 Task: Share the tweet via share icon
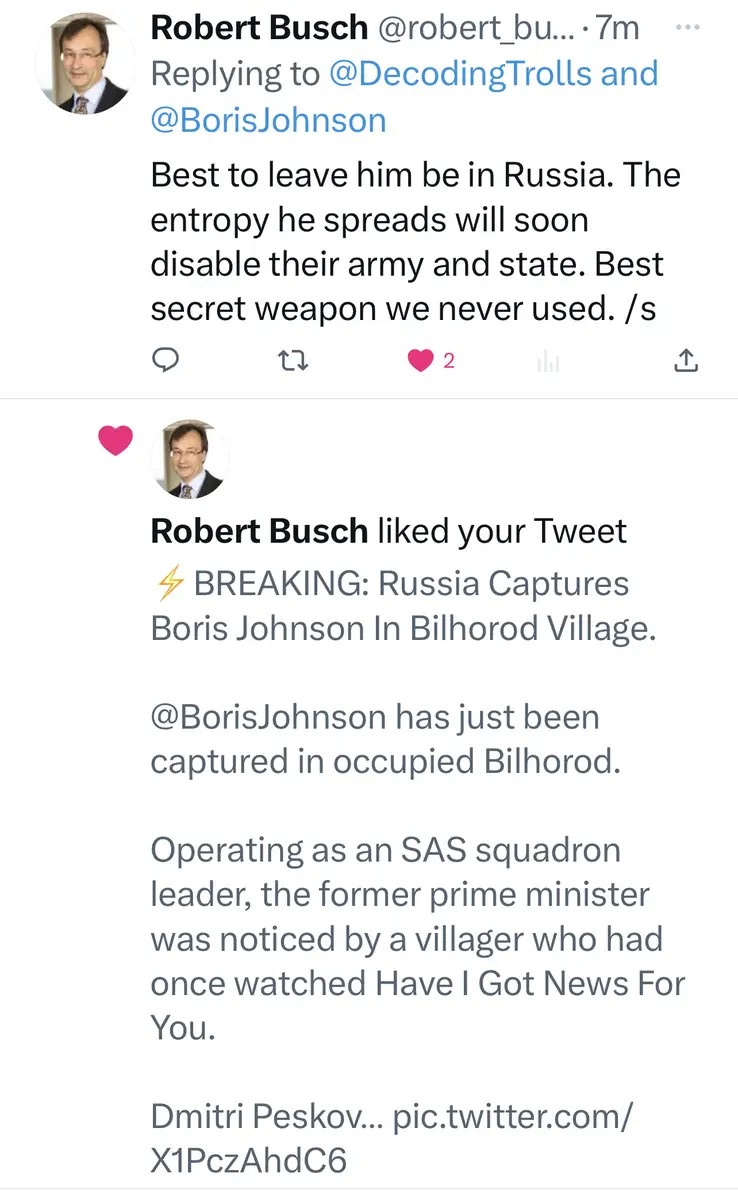coord(686,361)
